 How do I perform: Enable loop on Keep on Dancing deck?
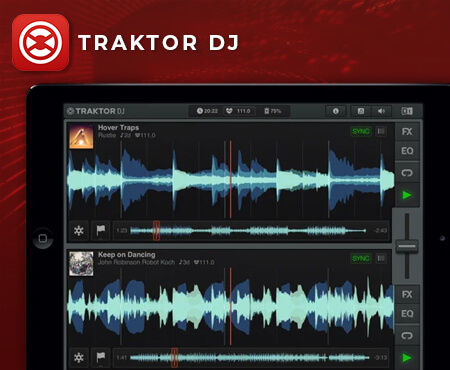407,335
